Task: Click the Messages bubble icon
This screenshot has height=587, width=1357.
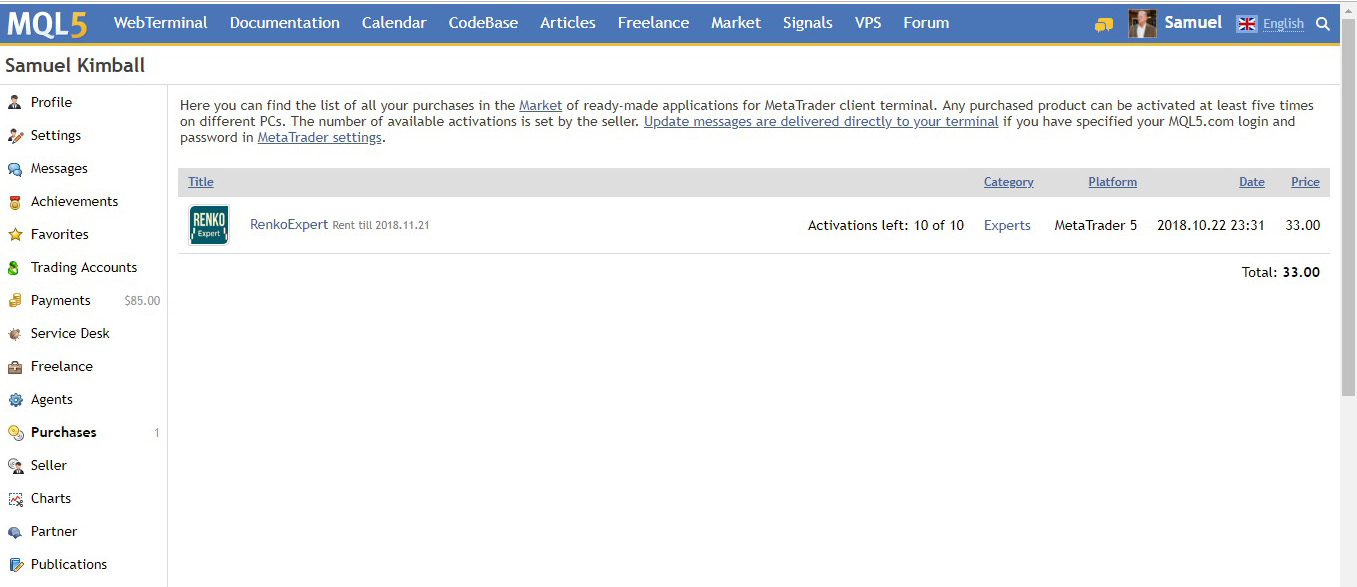Action: point(15,168)
